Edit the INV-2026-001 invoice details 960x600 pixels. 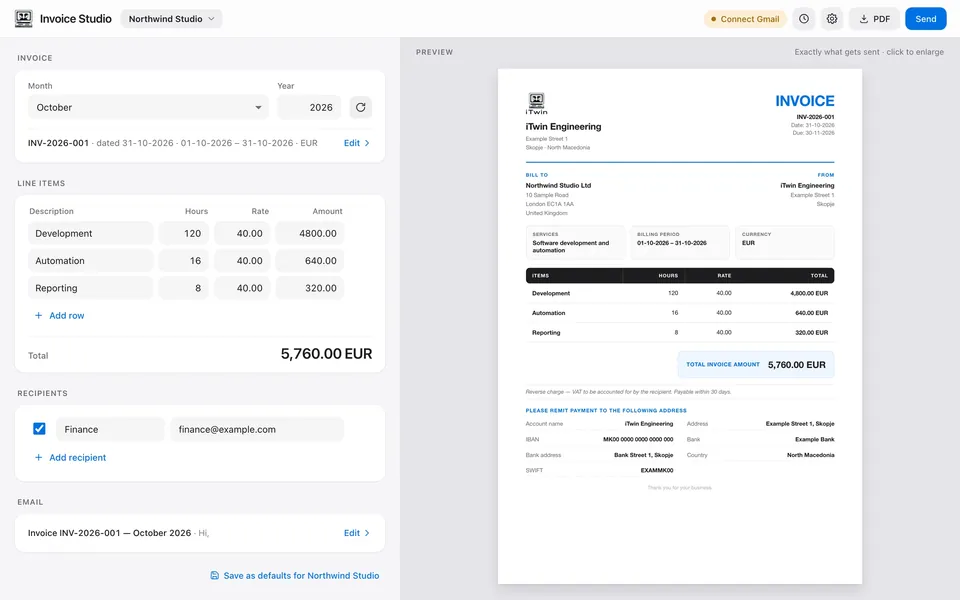[x=356, y=143]
